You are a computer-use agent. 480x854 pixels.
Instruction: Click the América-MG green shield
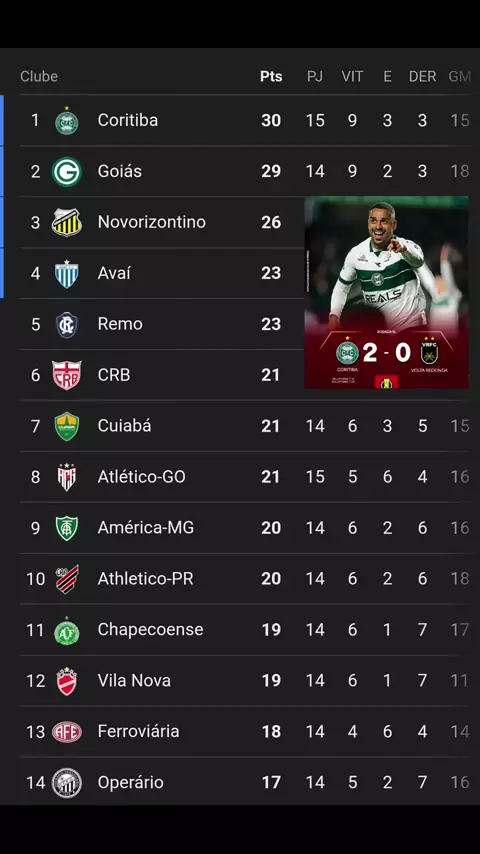point(66,528)
